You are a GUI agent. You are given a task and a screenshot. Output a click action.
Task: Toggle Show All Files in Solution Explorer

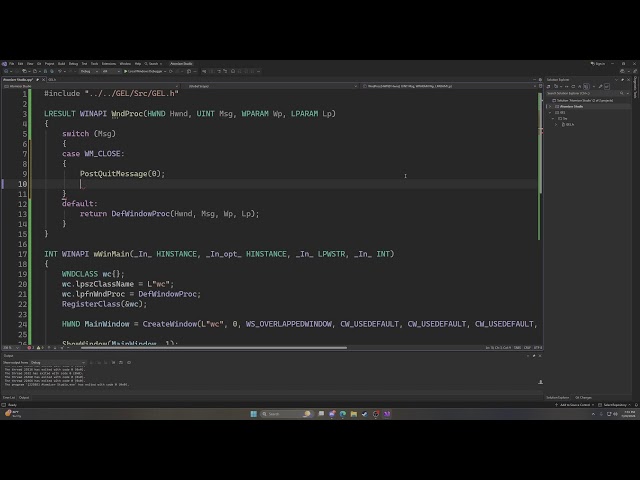tap(586, 87)
